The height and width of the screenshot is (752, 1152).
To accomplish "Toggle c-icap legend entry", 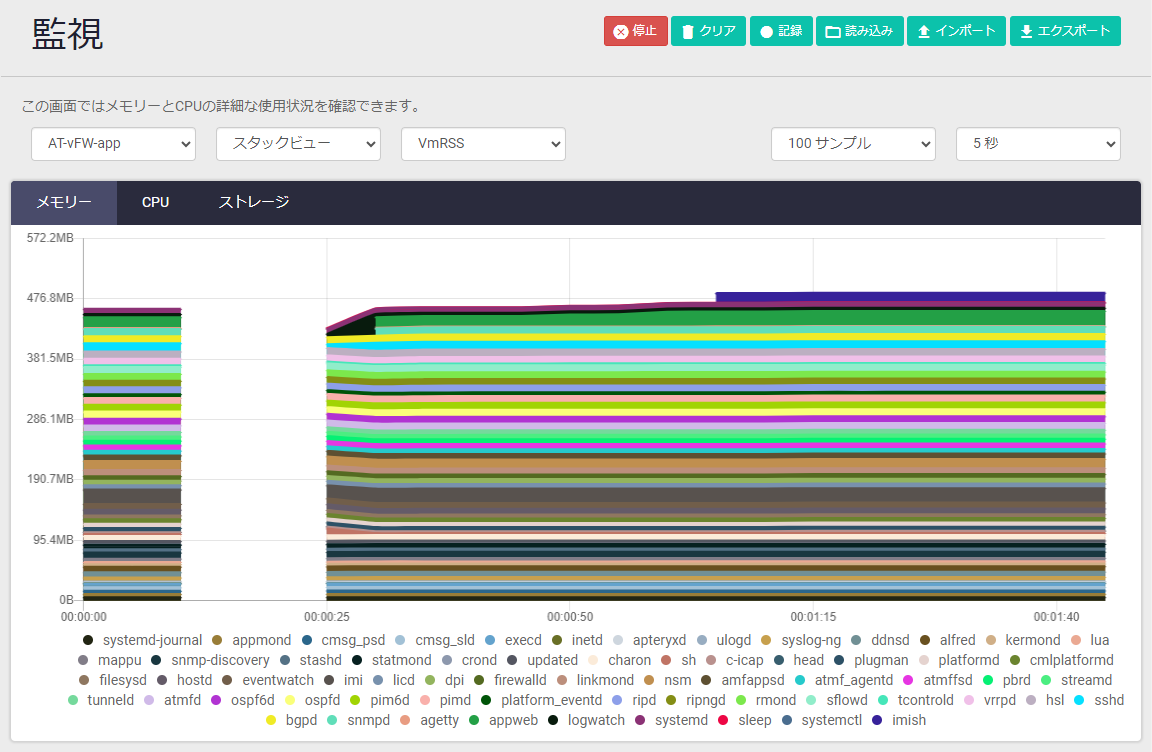I will point(734,659).
